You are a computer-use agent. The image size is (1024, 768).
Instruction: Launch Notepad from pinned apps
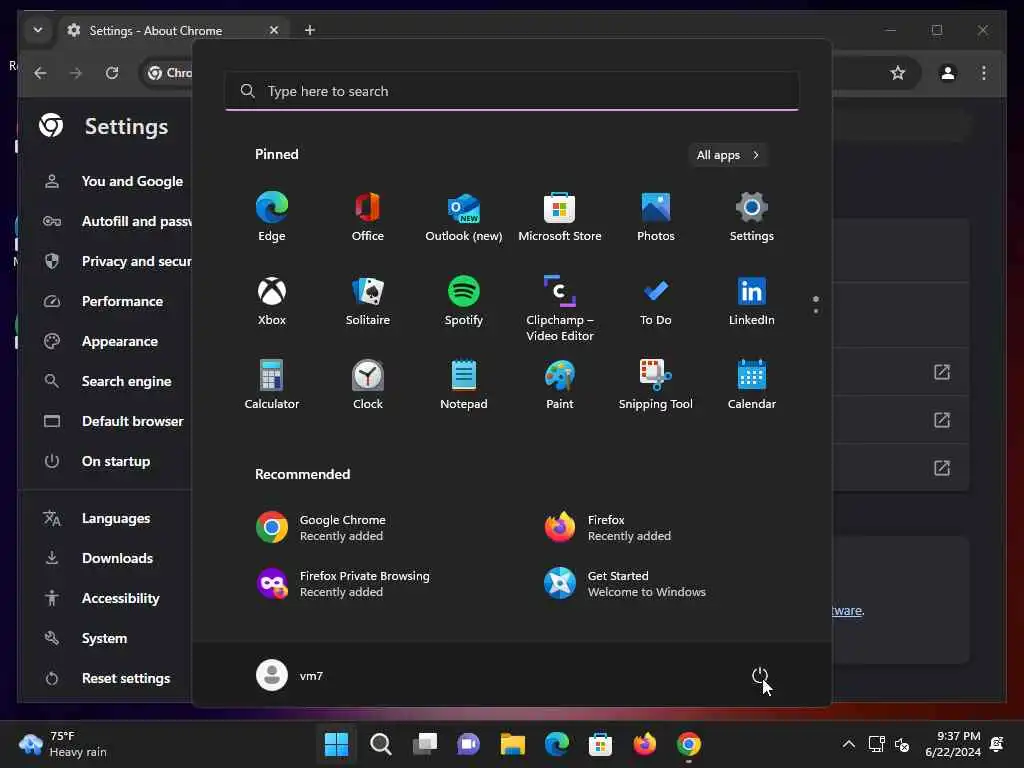click(x=464, y=384)
